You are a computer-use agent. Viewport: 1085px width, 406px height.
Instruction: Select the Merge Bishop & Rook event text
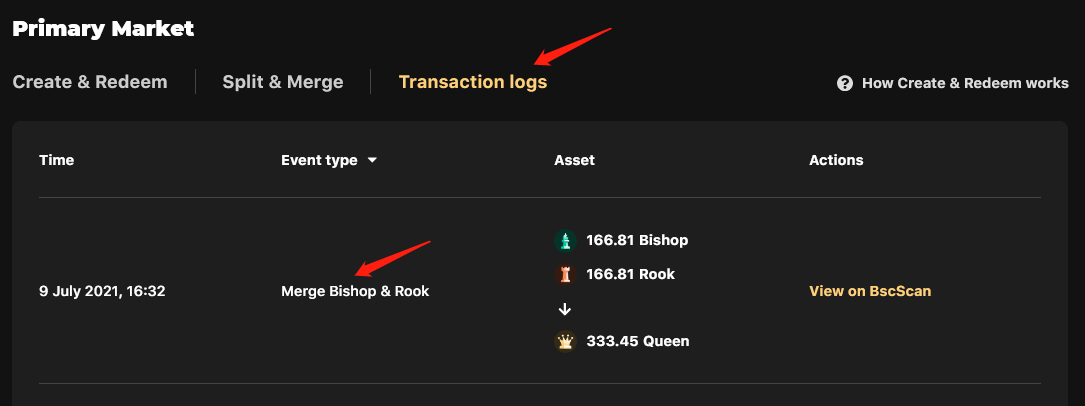[355, 291]
